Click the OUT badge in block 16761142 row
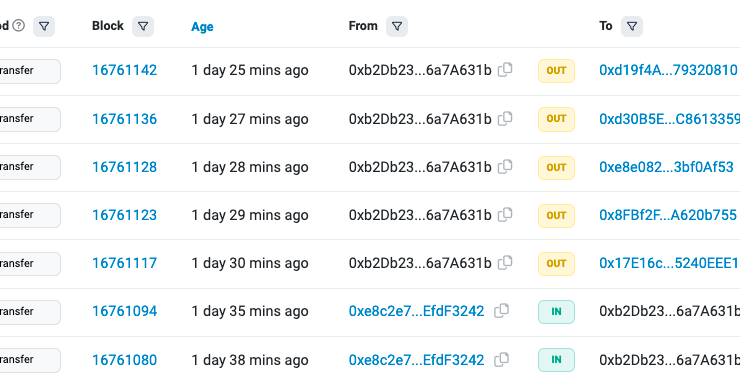 (x=556, y=71)
